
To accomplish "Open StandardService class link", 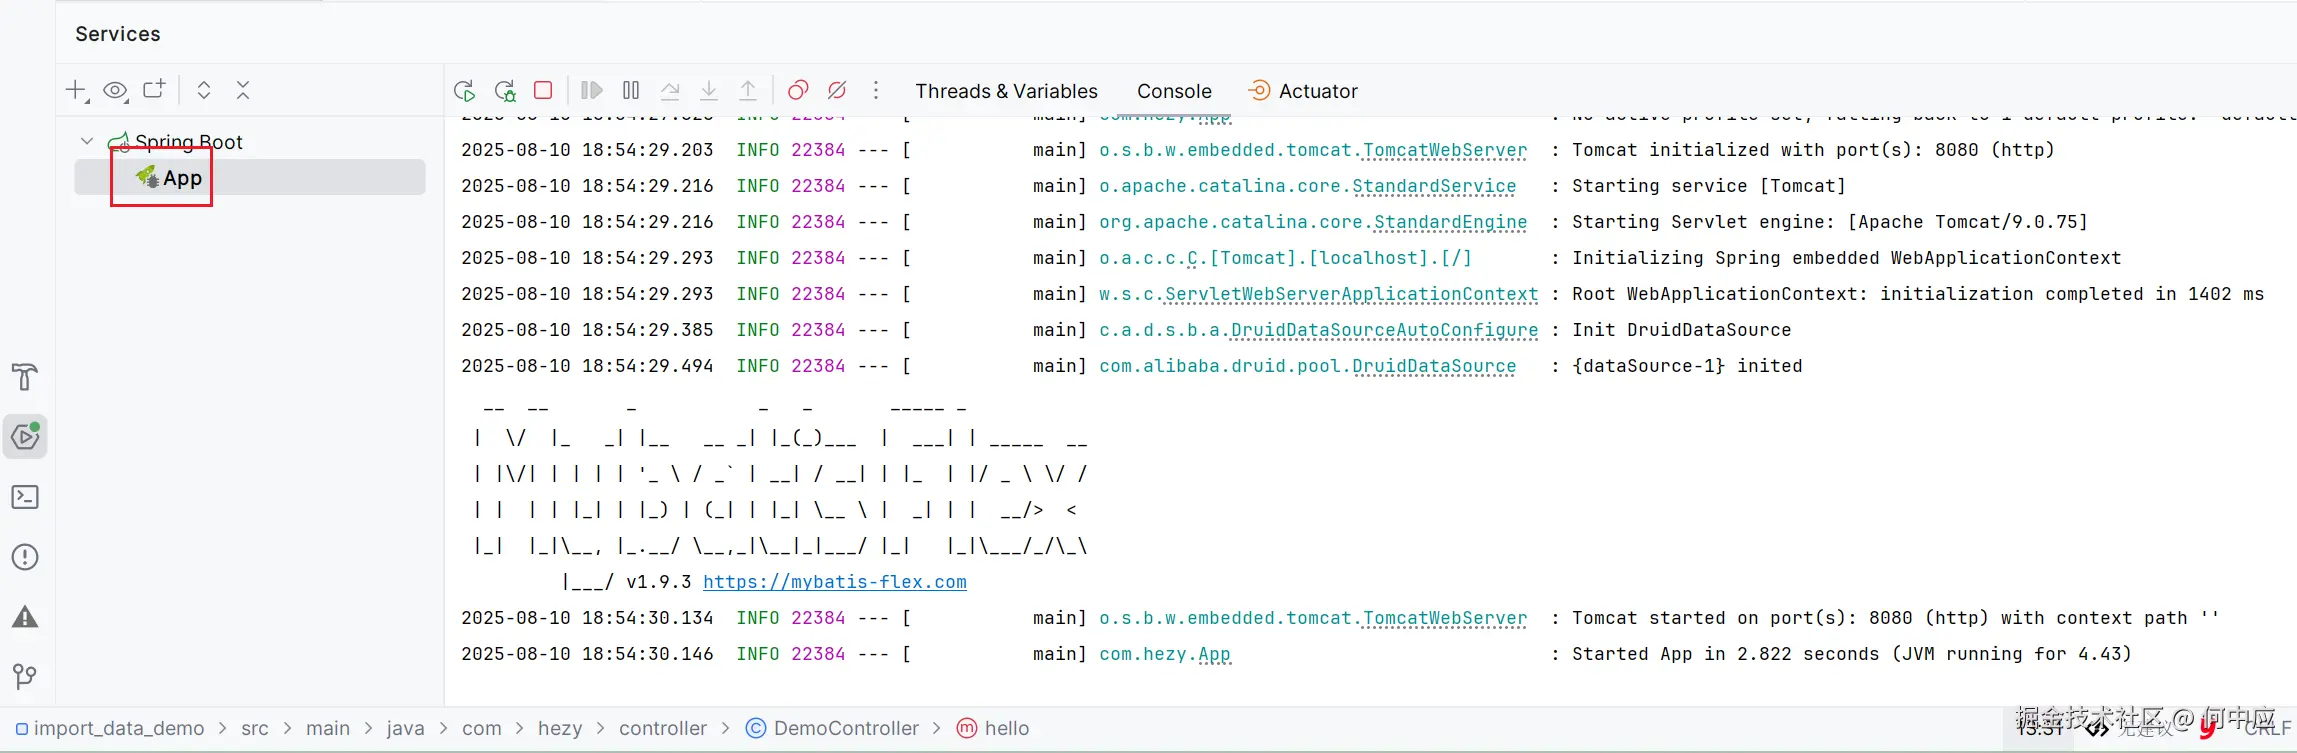I will (x=1434, y=186).
